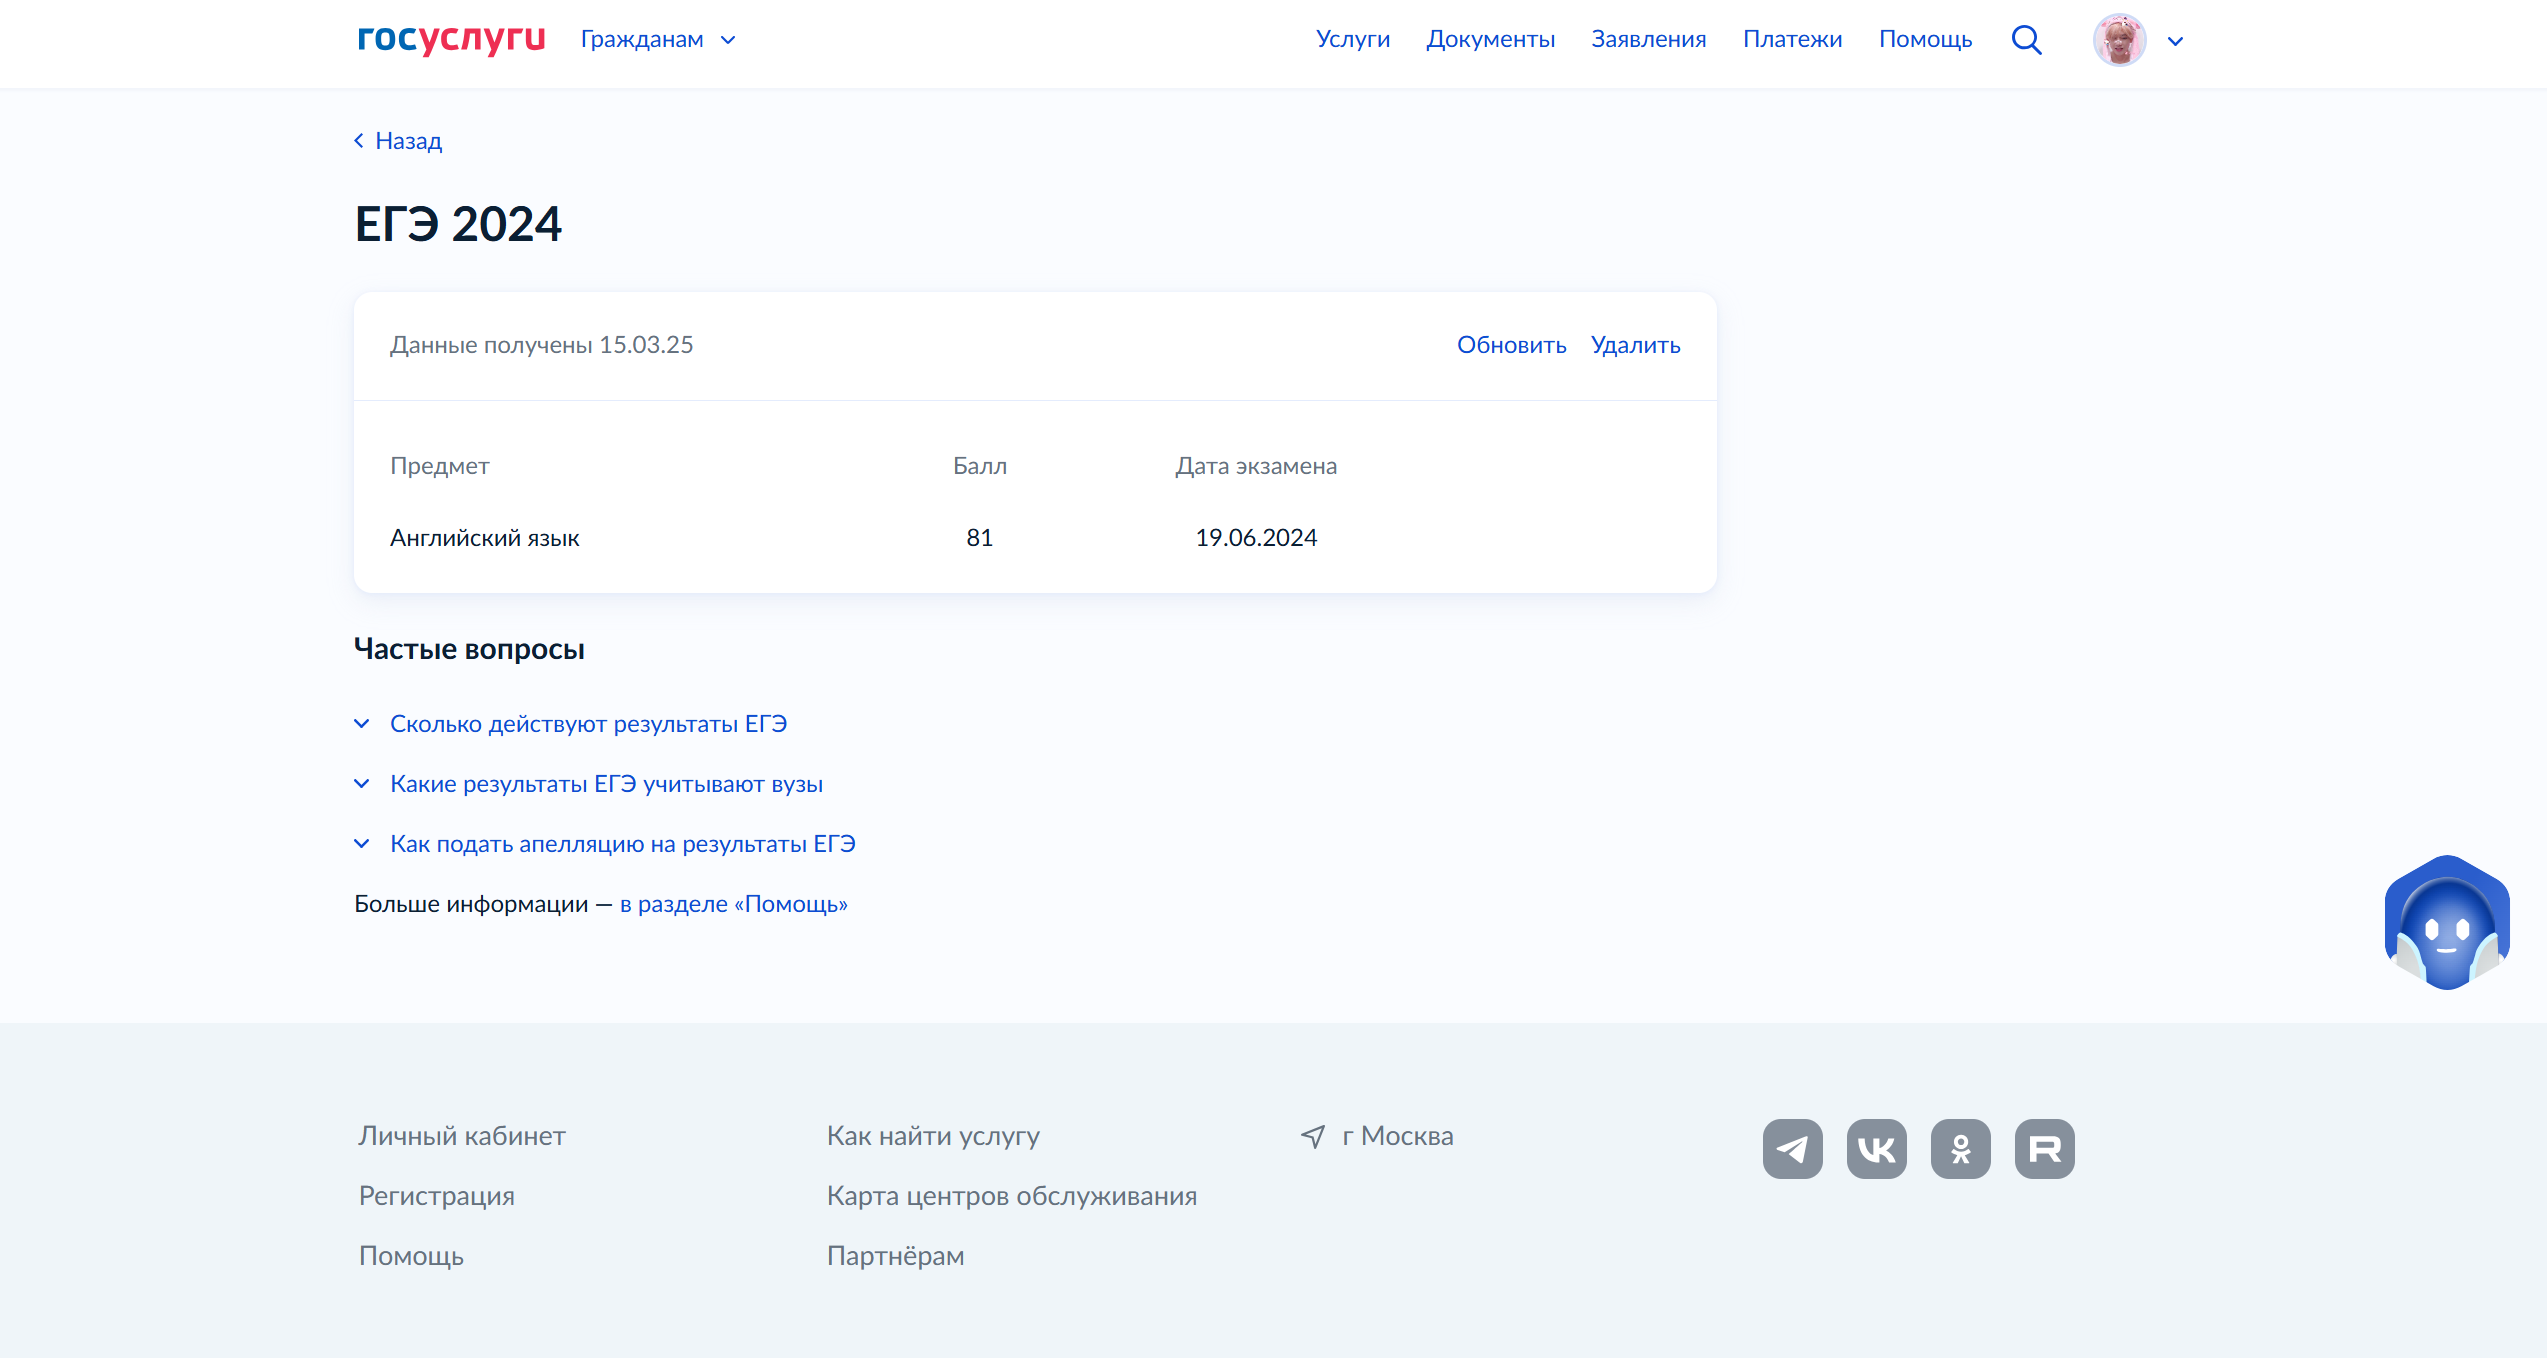Open the Услуги menu item
Viewport: 2547px width, 1358px height.
pyautogui.click(x=1352, y=39)
